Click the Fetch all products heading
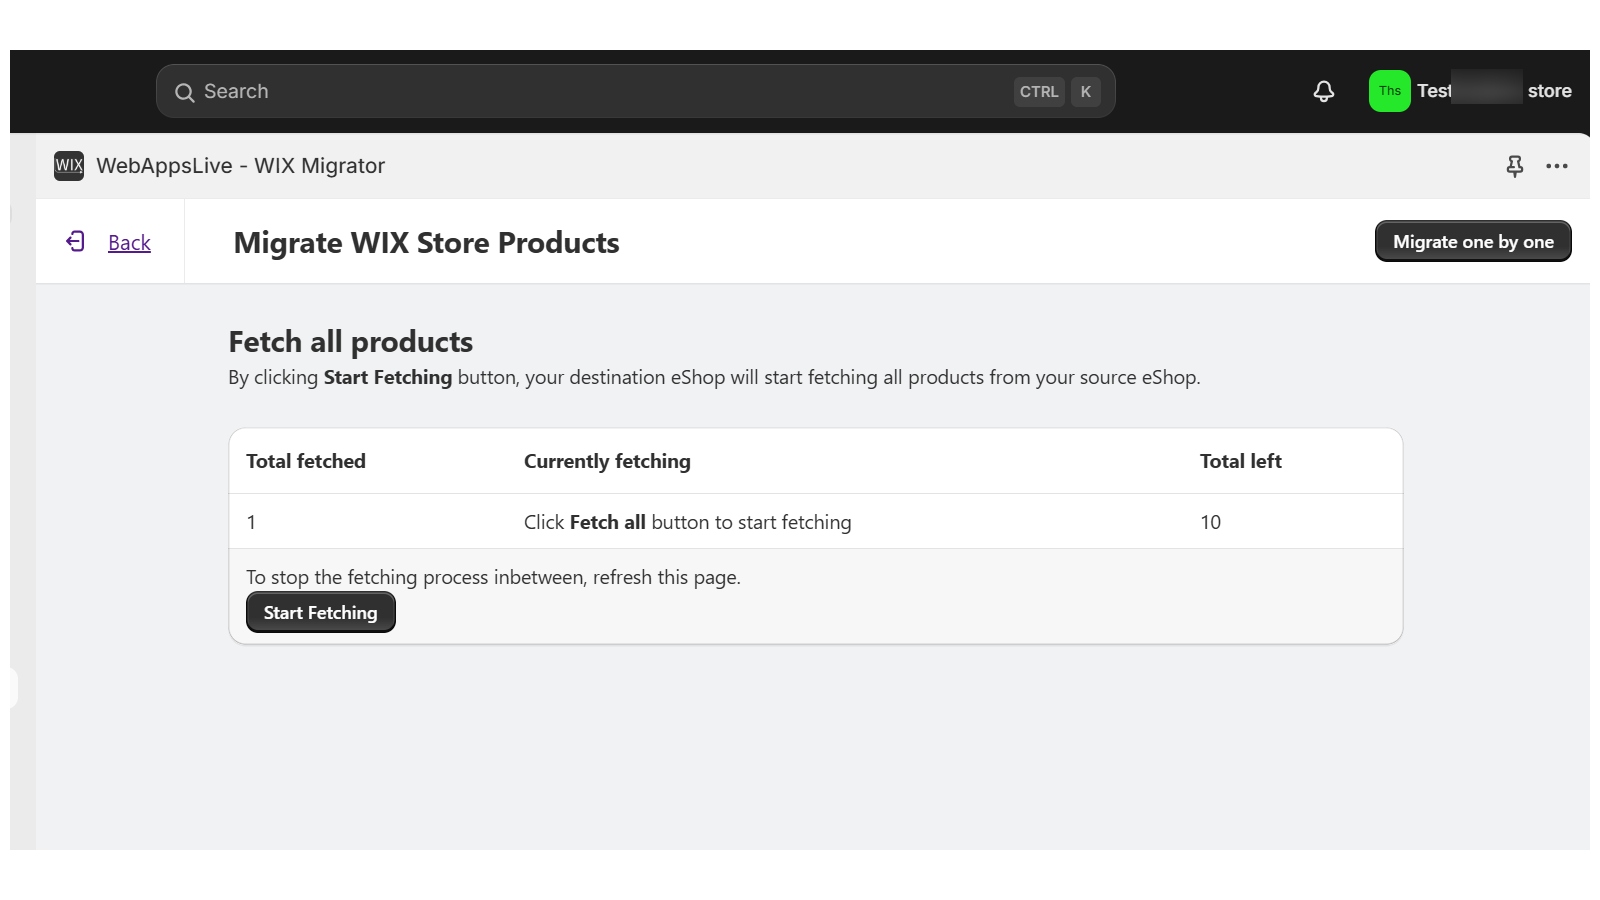 (x=350, y=342)
